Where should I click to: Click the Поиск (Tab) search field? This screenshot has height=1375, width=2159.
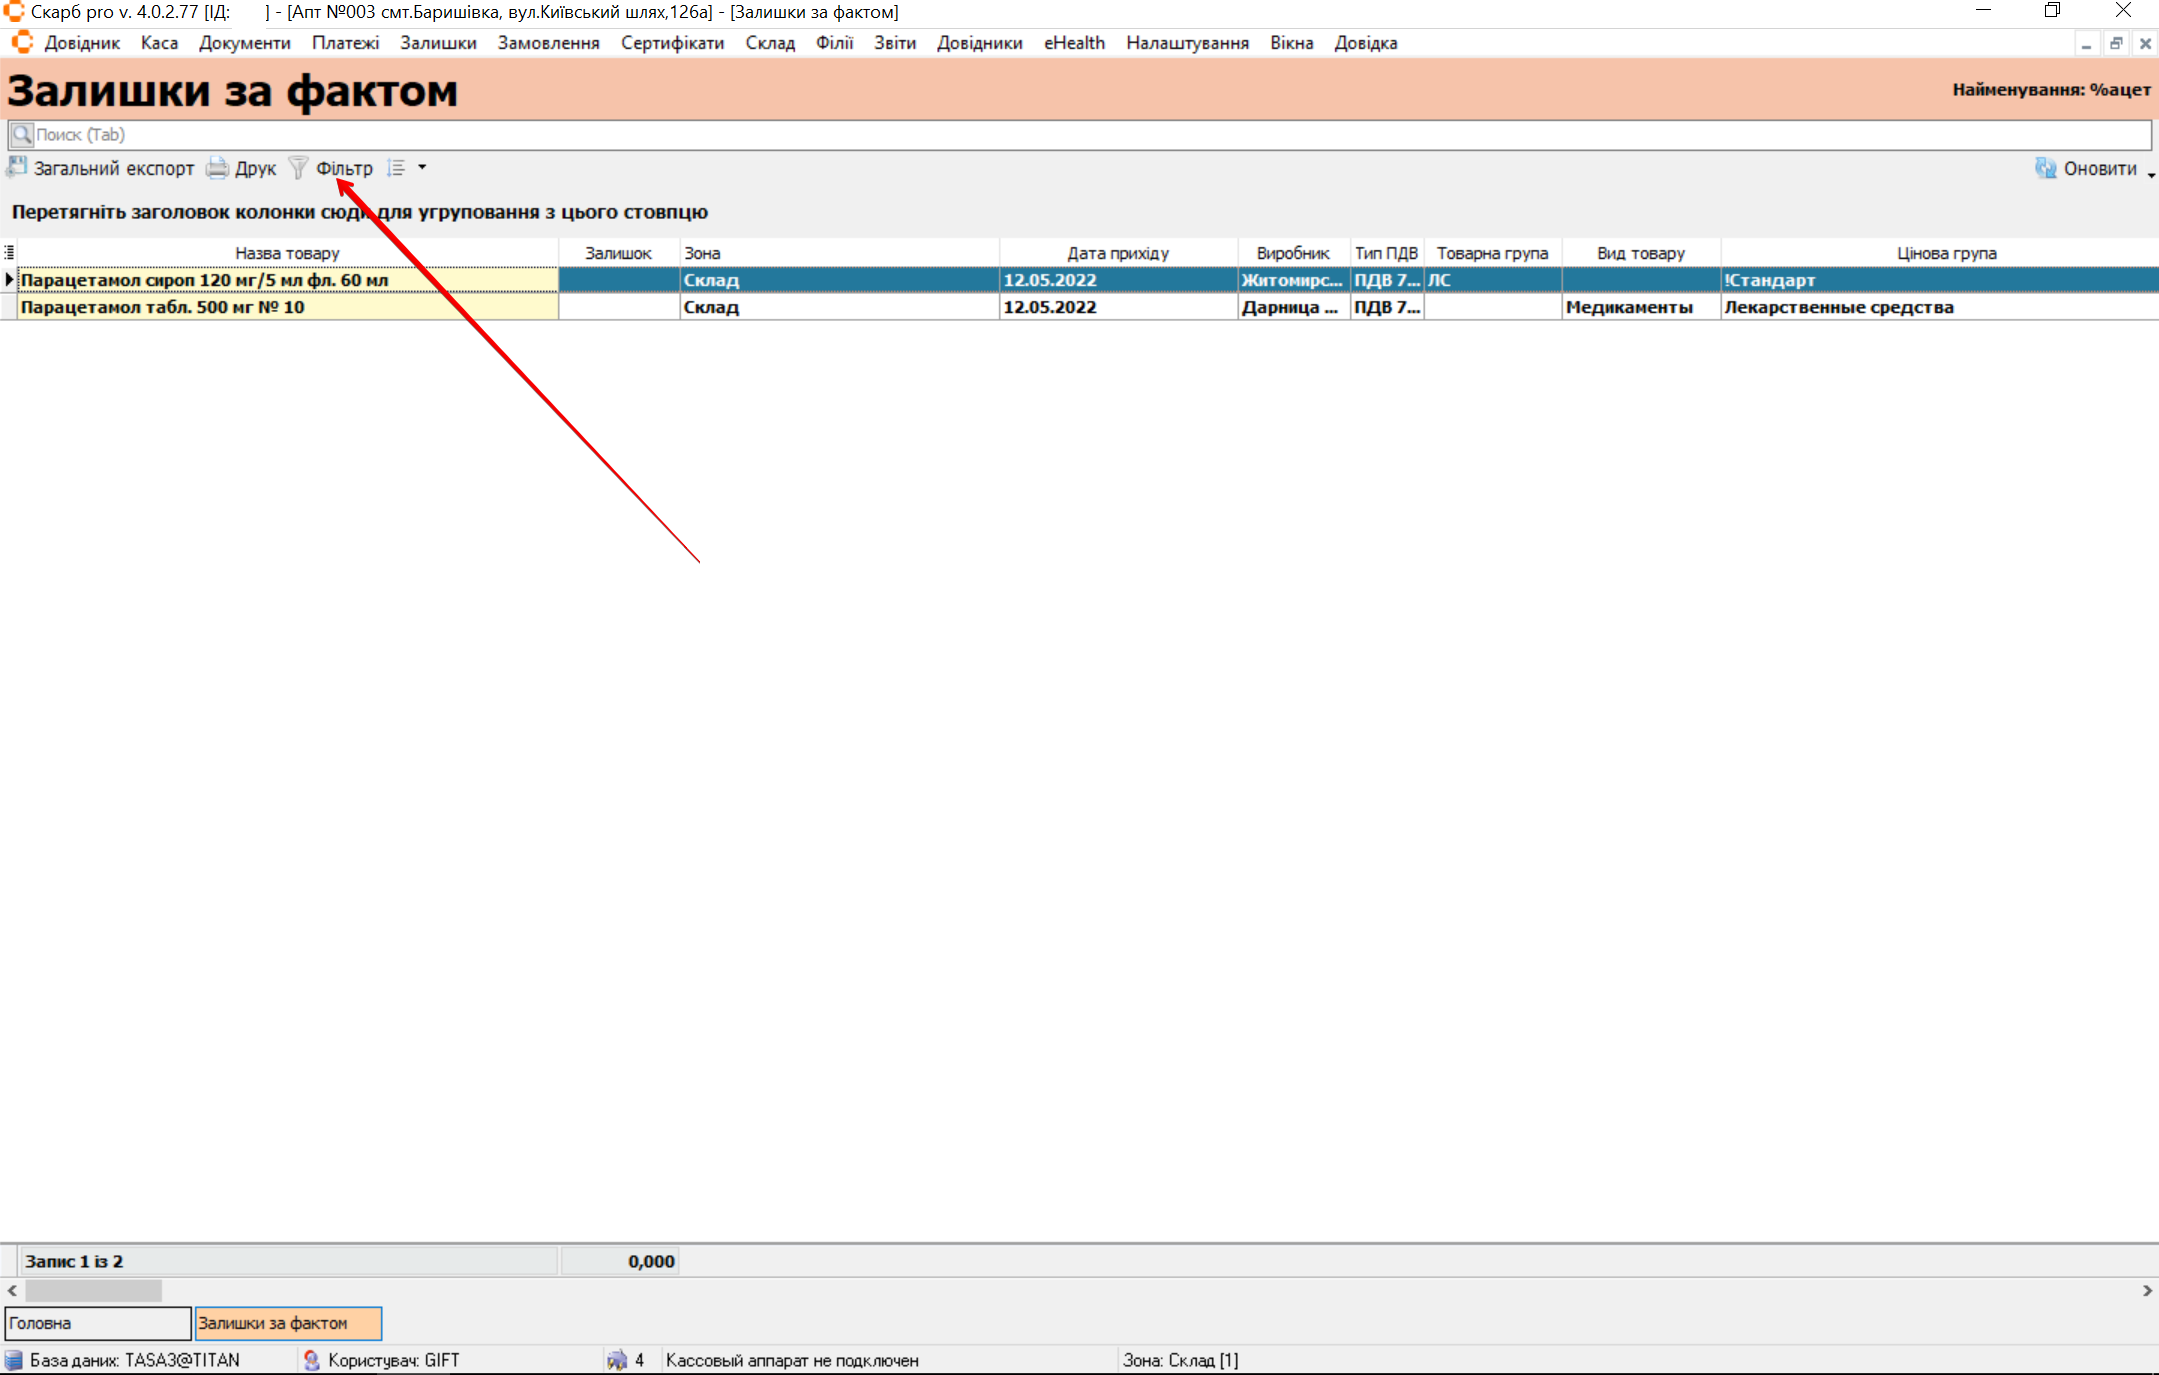[1080, 135]
